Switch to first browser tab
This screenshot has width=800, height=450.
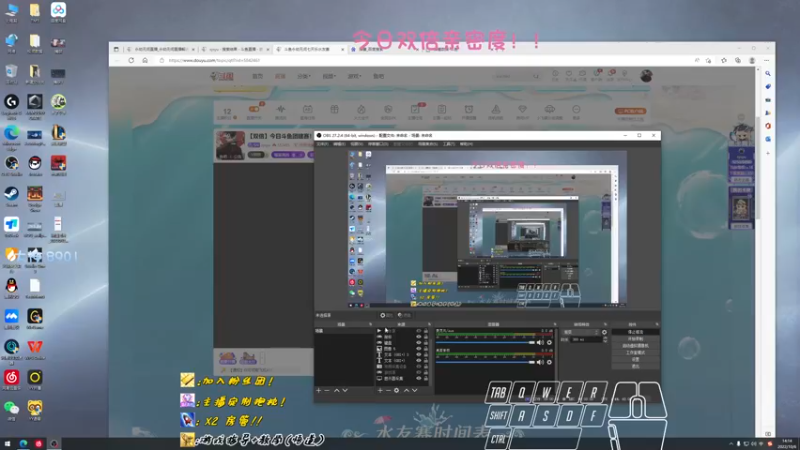(x=161, y=49)
